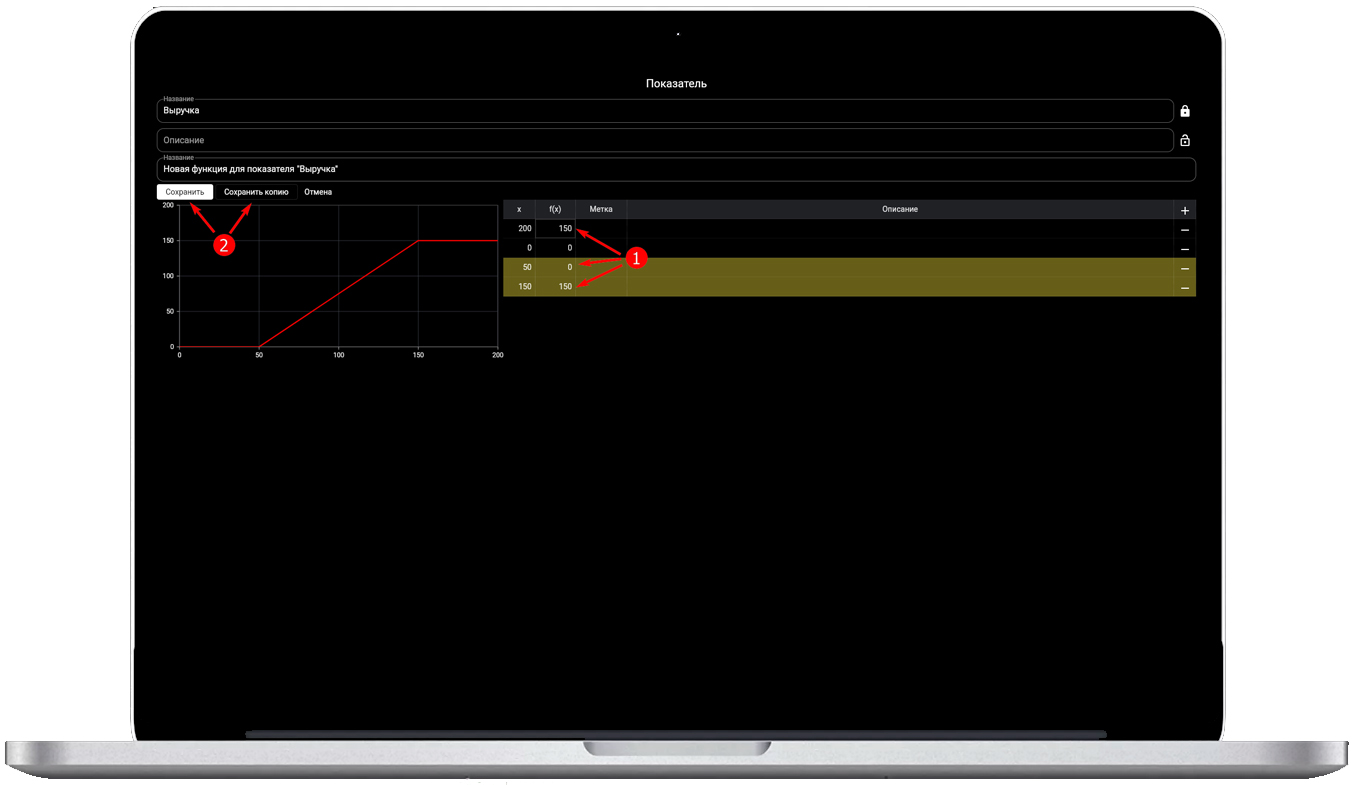Click the red line's corner point at x=150 on chart

tap(418, 241)
